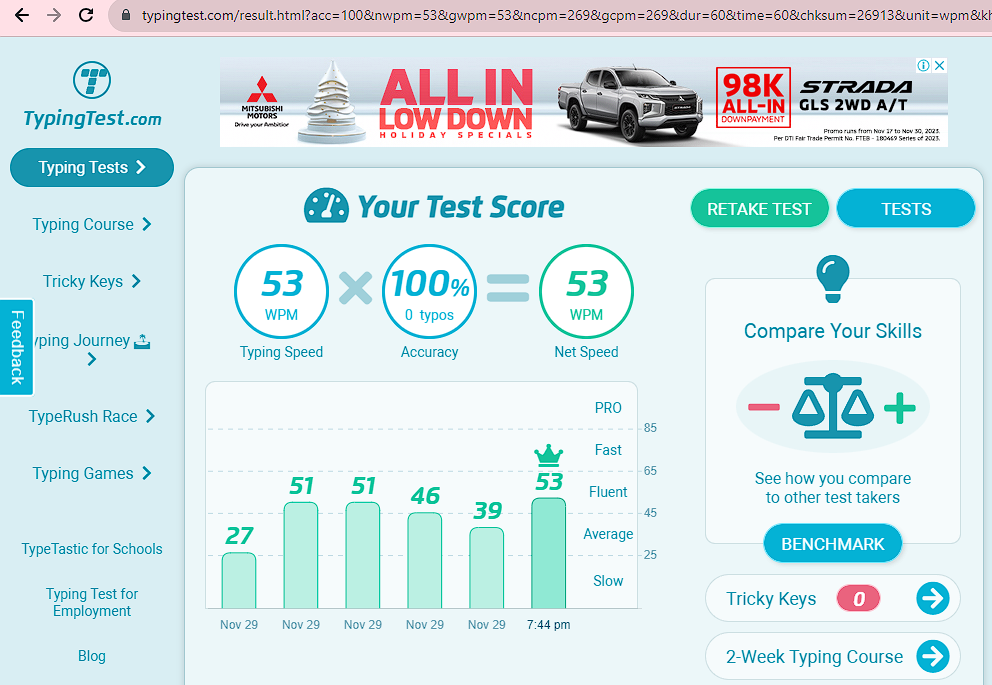This screenshot has height=685, width=992.
Task: Select the chart bar labeled 39
Action: pos(487,568)
